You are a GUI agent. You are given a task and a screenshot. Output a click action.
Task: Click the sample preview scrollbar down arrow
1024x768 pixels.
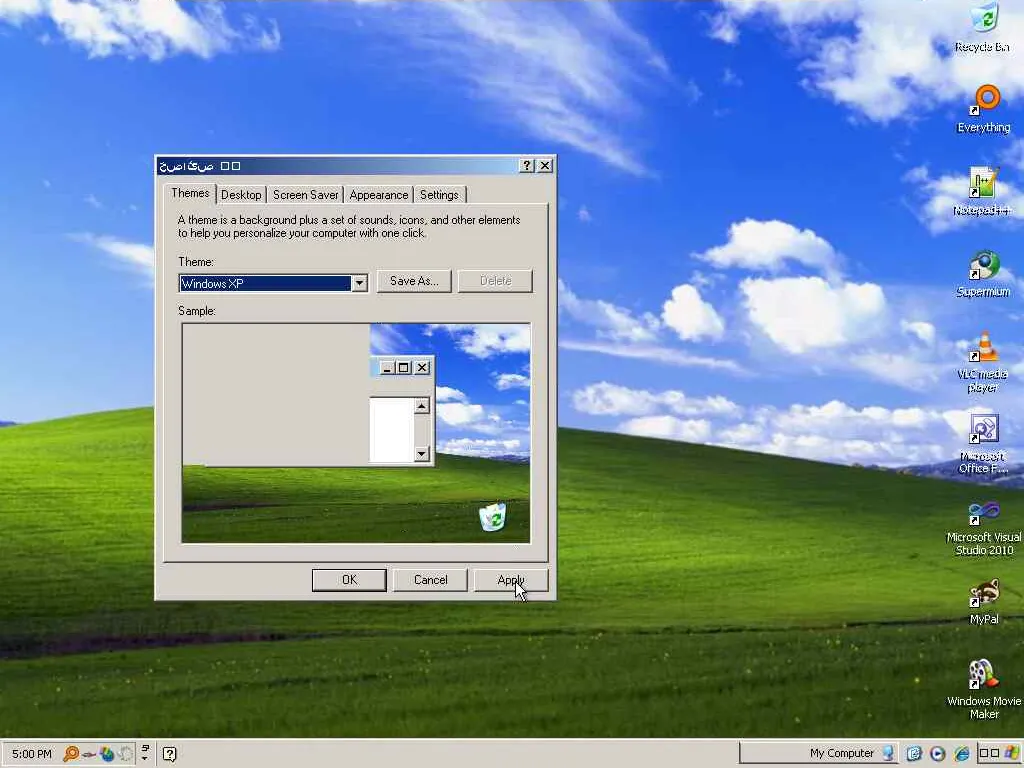422,453
